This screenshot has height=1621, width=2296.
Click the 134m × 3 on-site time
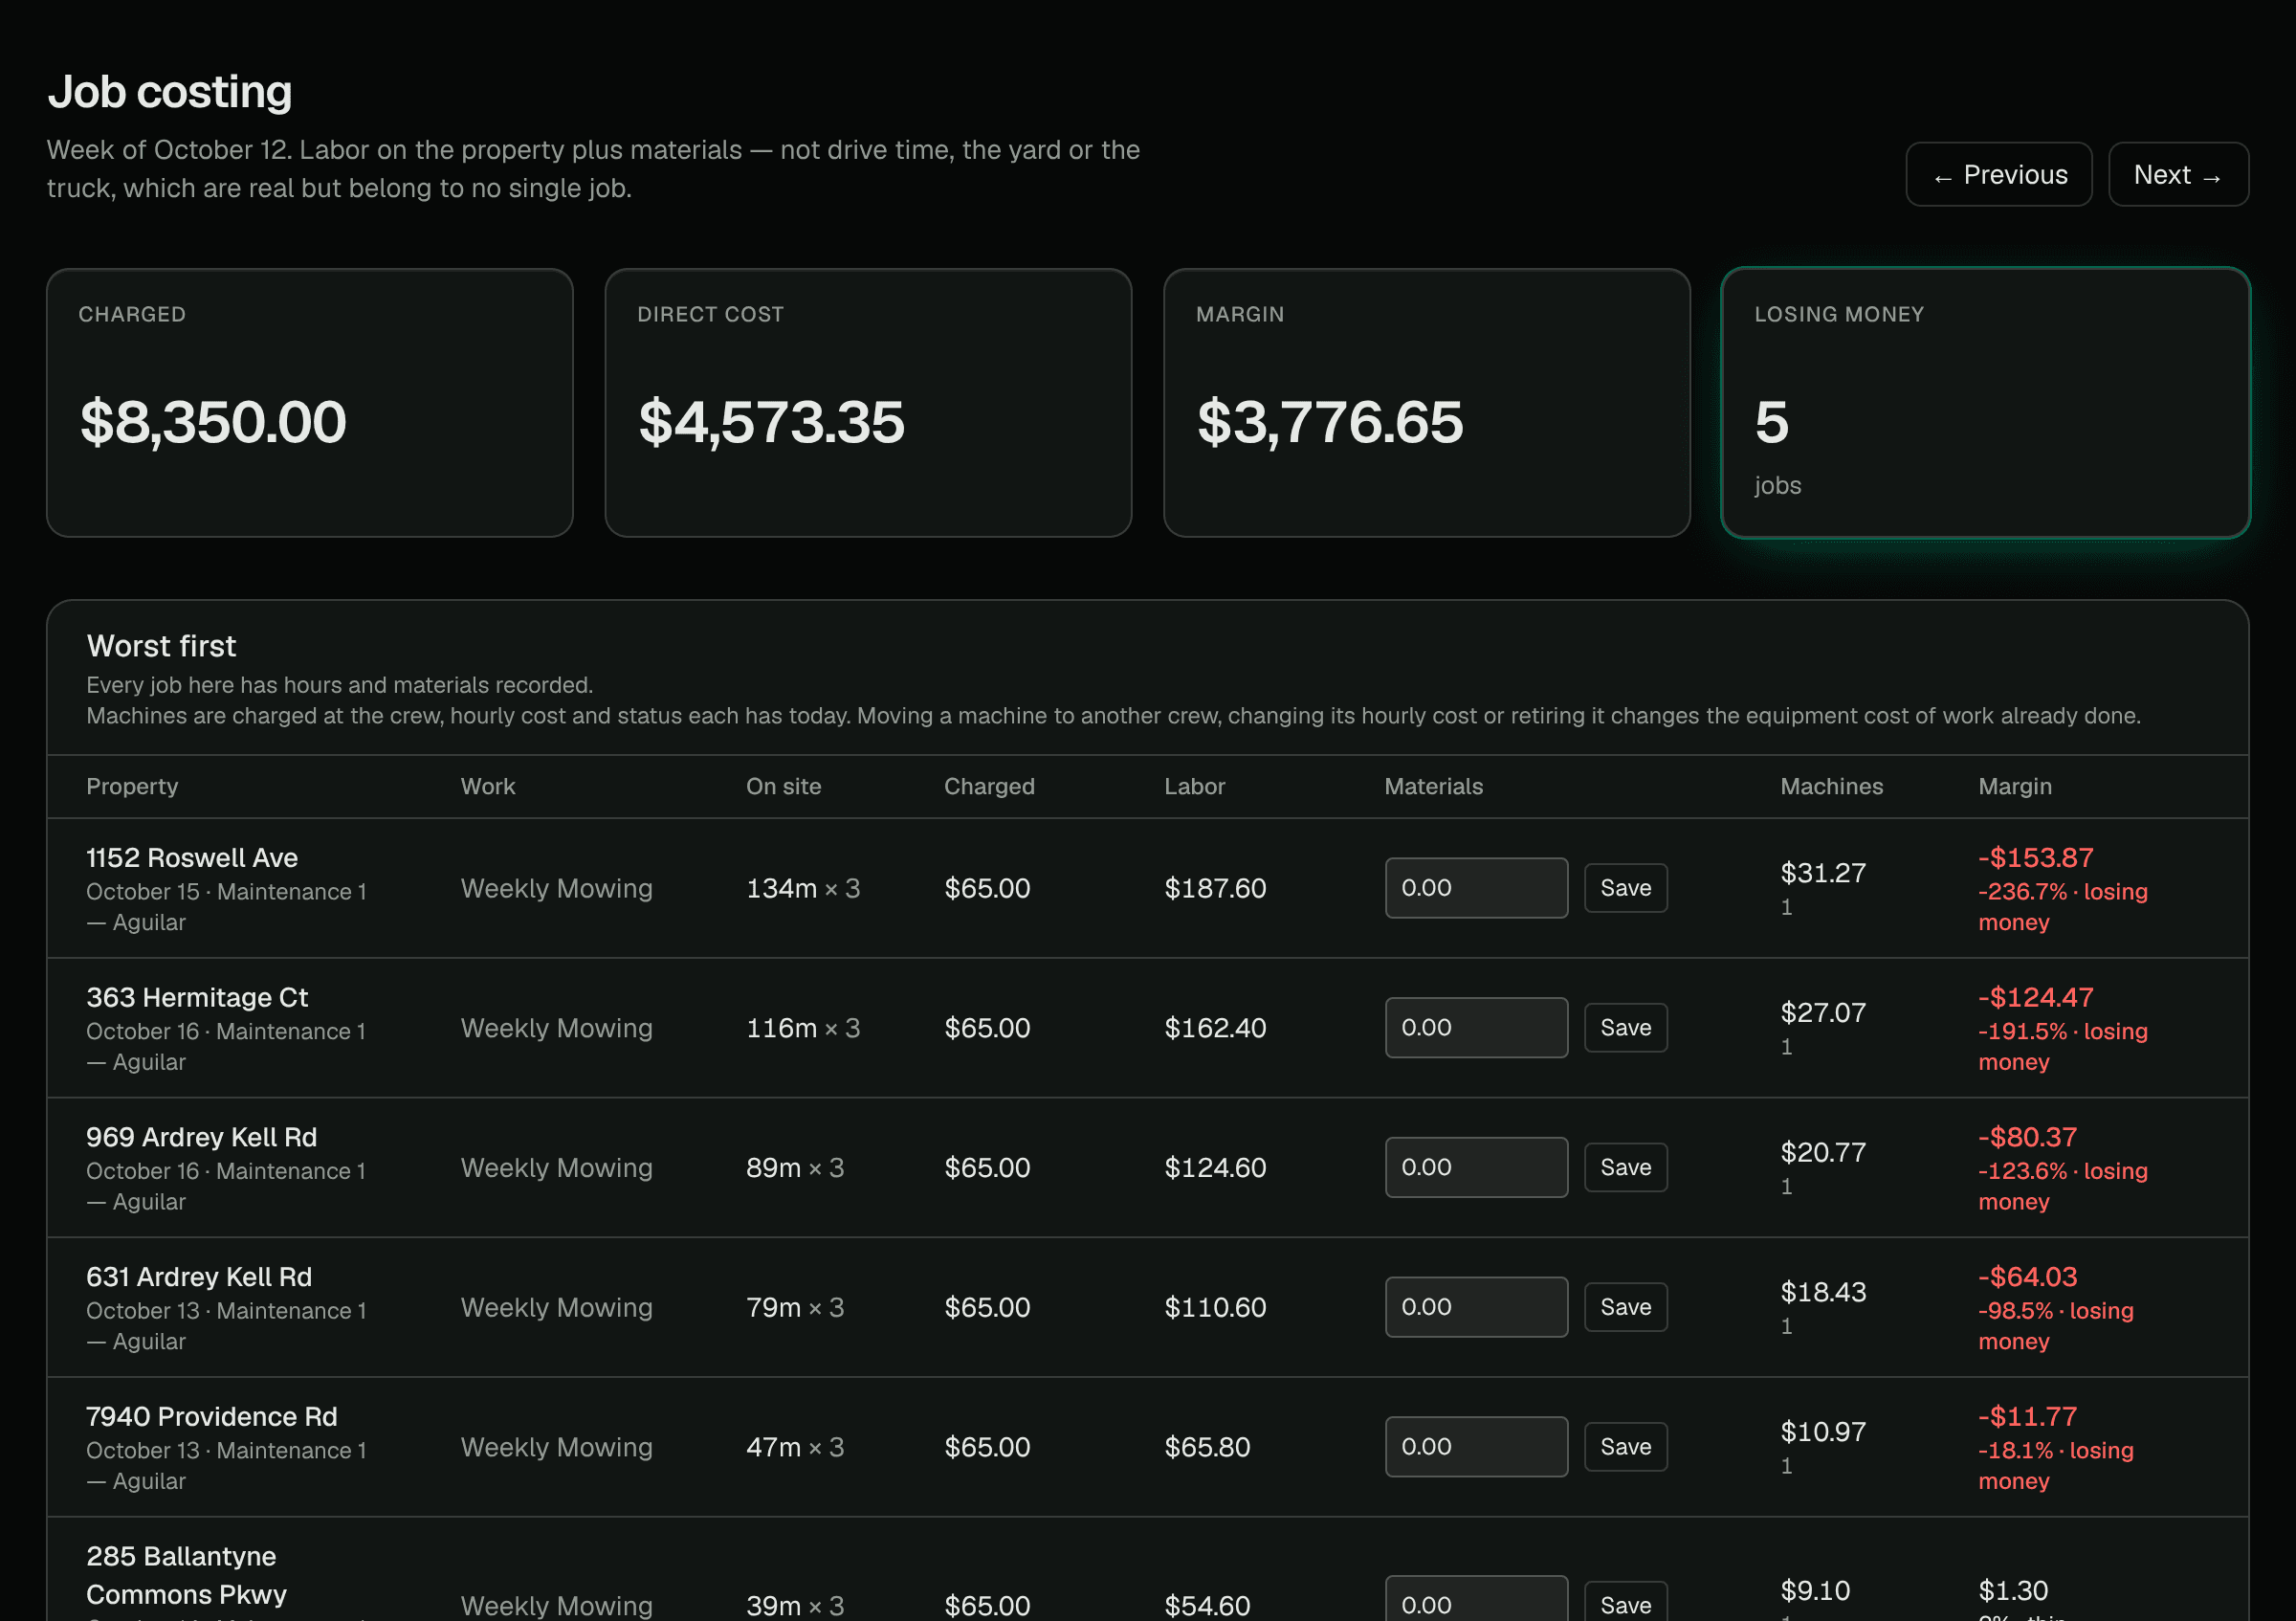point(803,888)
